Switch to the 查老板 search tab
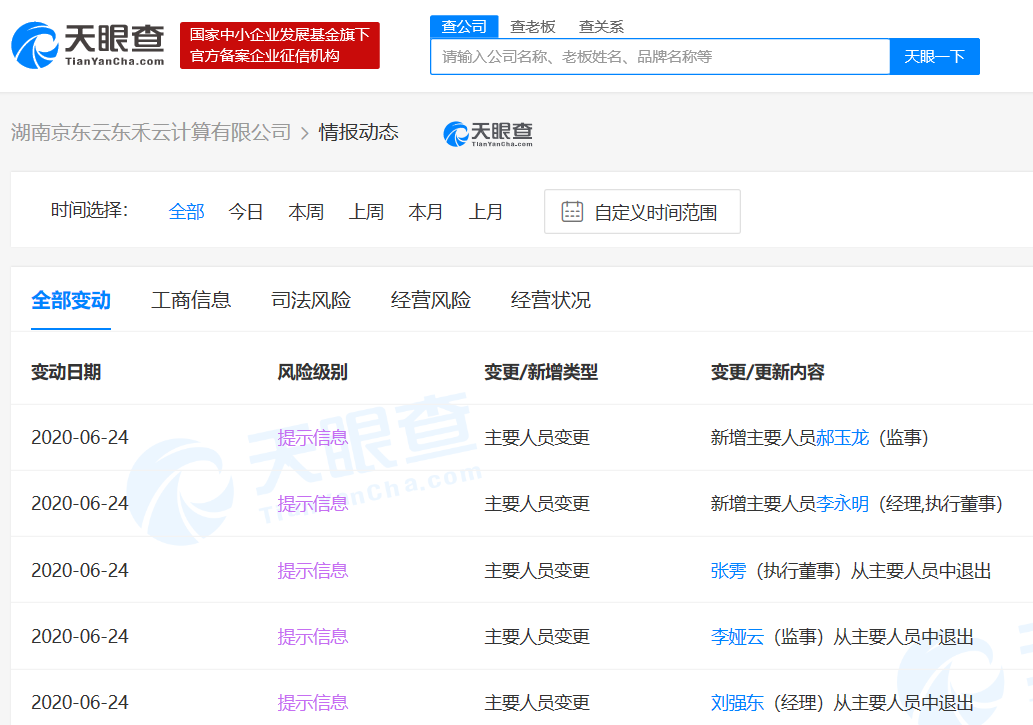1033x725 pixels. click(532, 27)
